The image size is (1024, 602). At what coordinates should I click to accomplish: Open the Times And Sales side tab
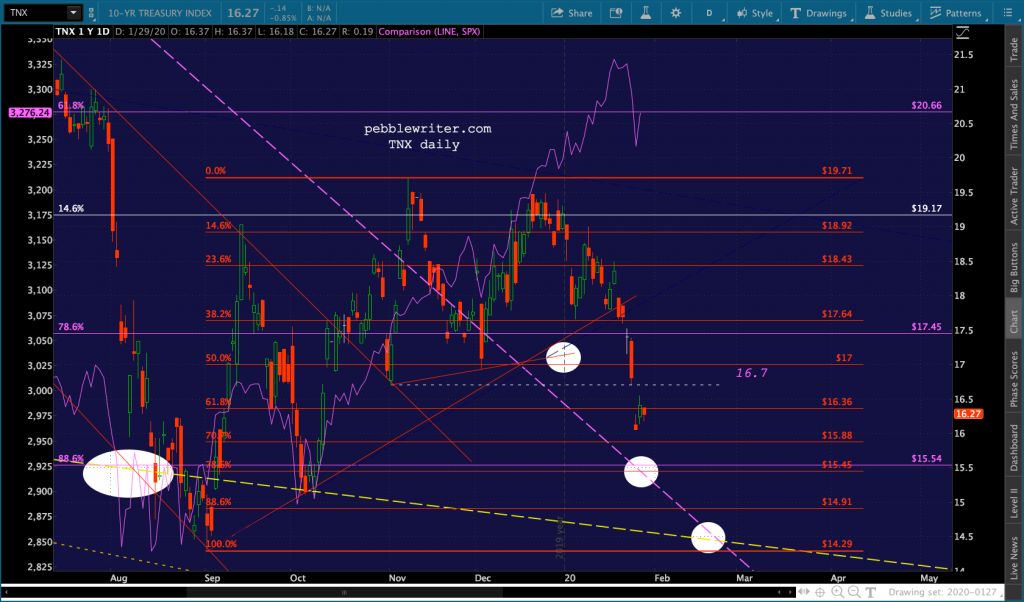click(1014, 115)
